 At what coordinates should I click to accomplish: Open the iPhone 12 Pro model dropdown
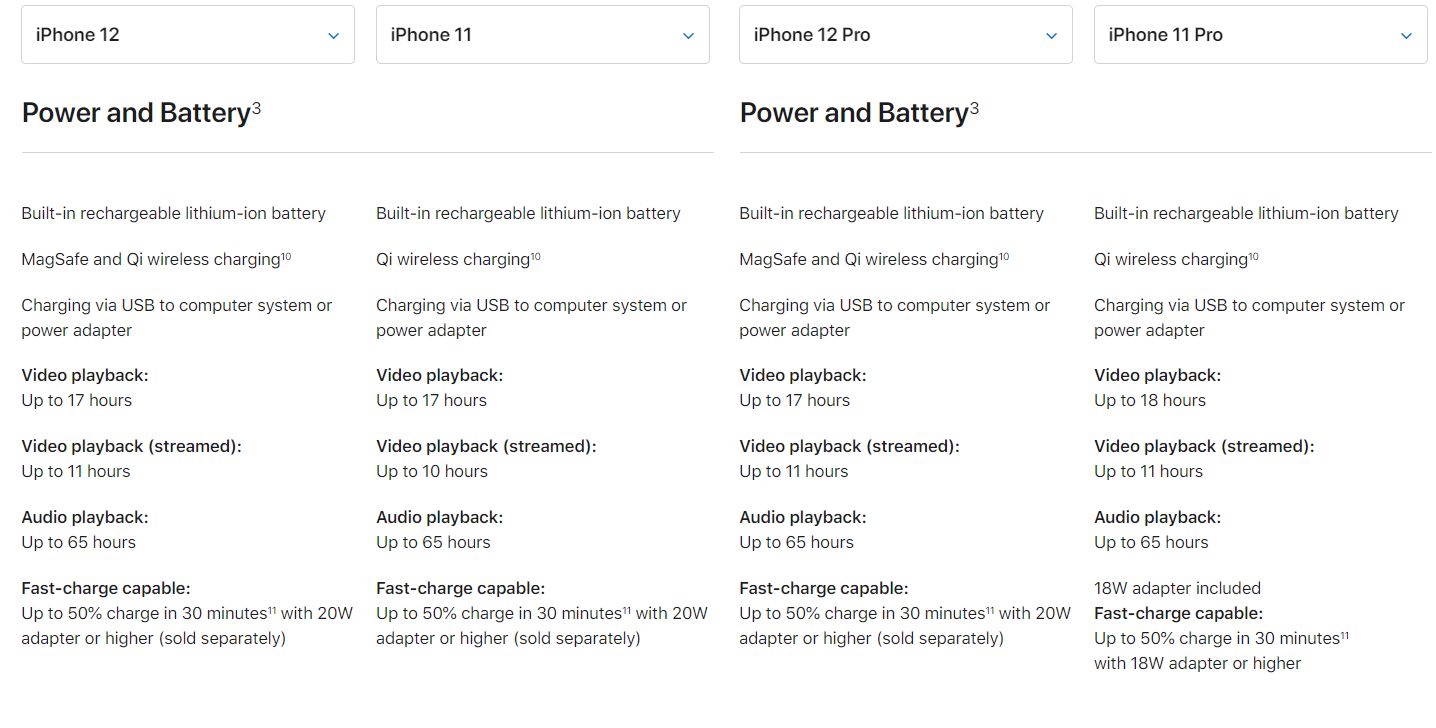coord(905,35)
